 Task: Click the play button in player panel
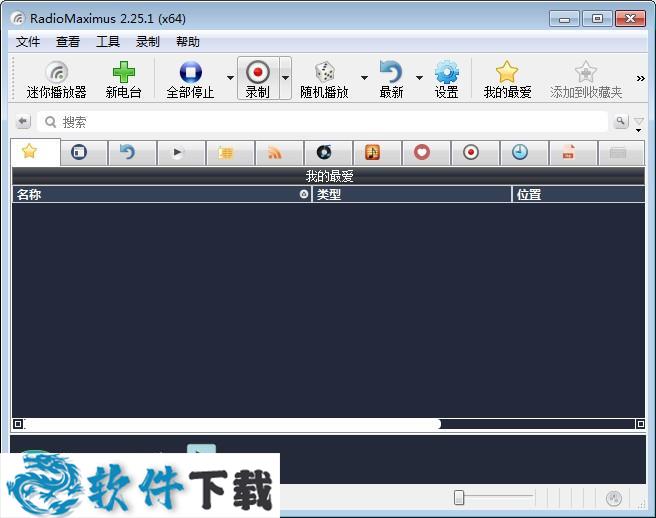click(x=201, y=449)
